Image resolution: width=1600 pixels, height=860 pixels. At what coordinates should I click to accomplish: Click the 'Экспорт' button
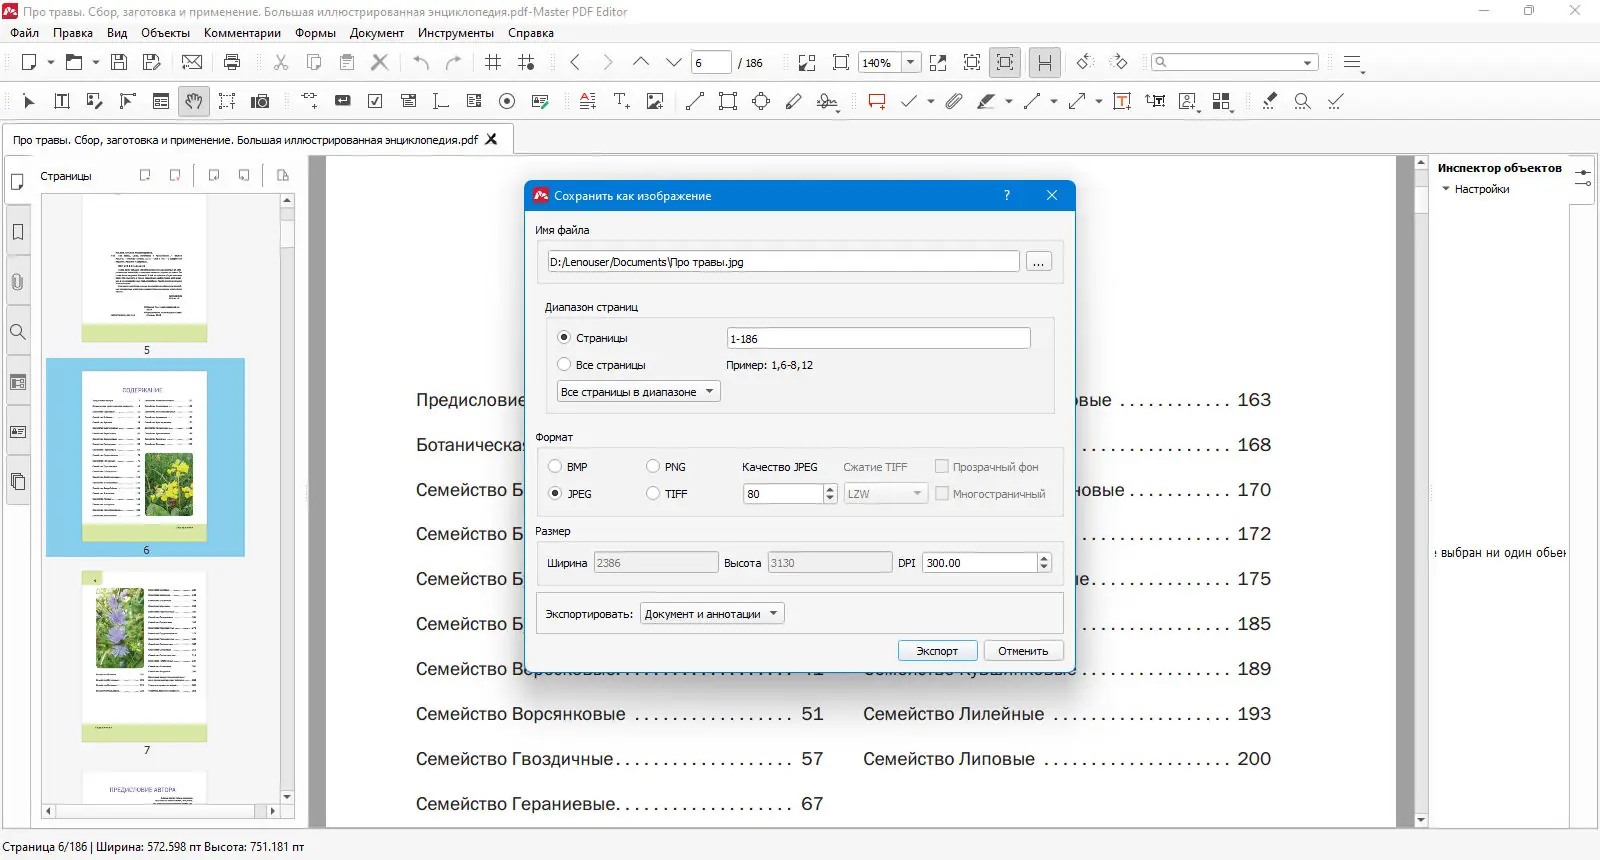pyautogui.click(x=937, y=651)
